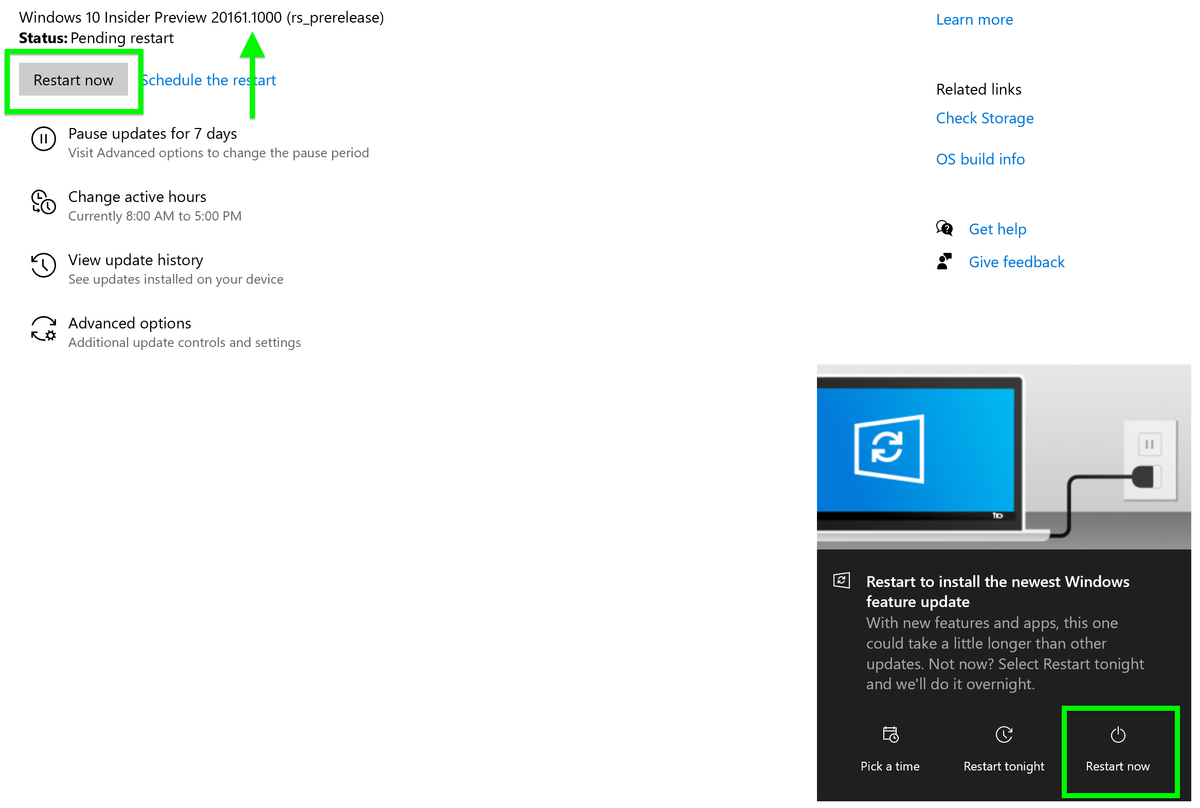This screenshot has width=1200, height=808.
Task: Choose Restart tonight in the notification
Action: (1003, 765)
